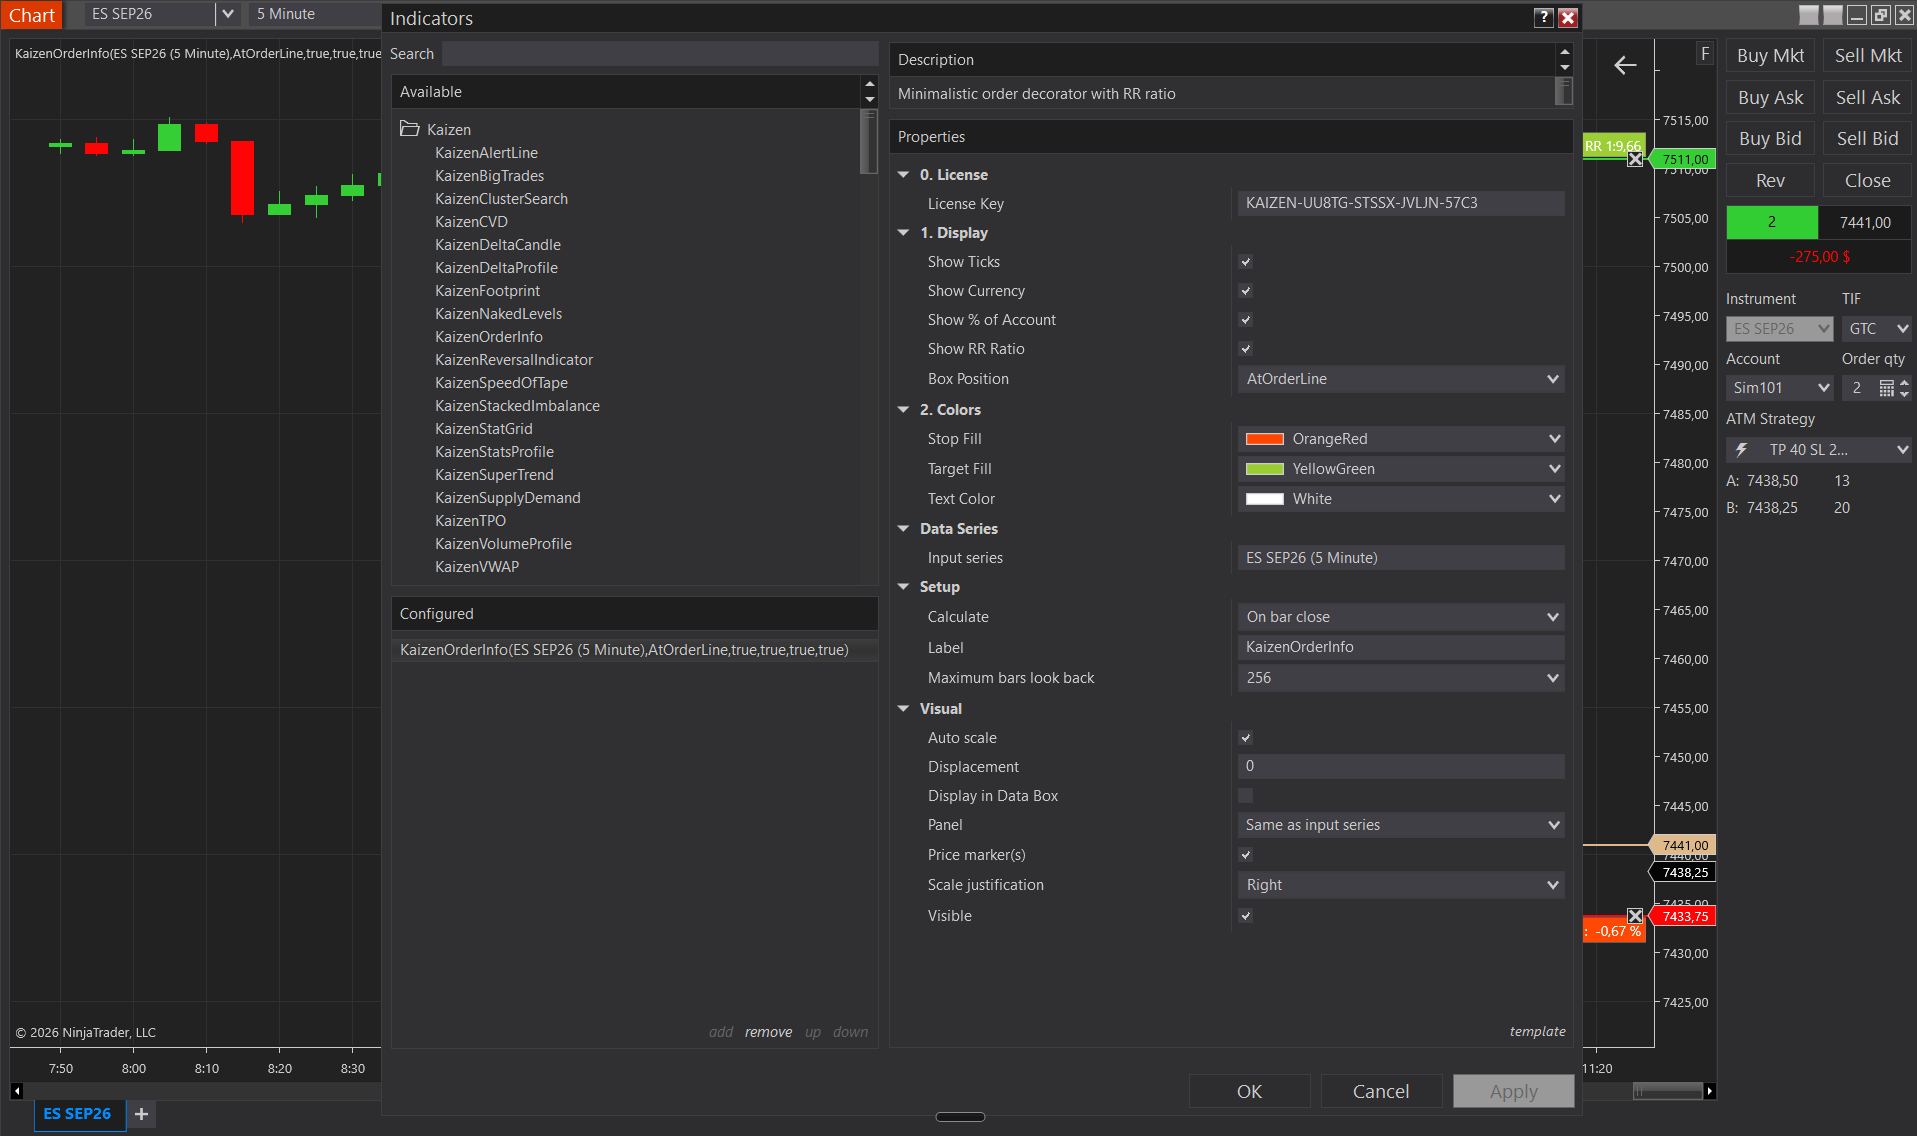Open the Stop Fill OrangeRed color picker
This screenshot has width=1917, height=1136.
[x=1401, y=439]
